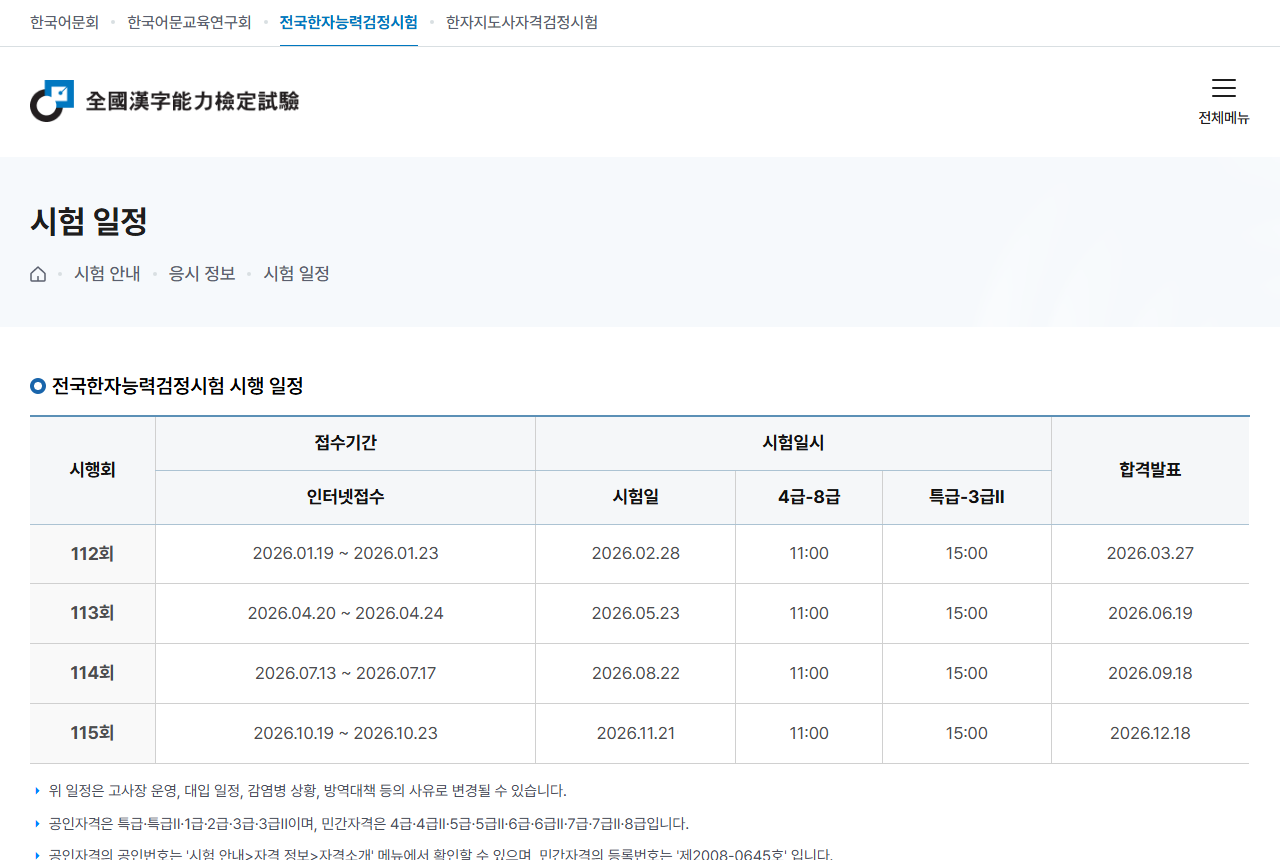Click the 합격발표 column header
Image resolution: width=1280 pixels, height=860 pixels.
(1151, 470)
